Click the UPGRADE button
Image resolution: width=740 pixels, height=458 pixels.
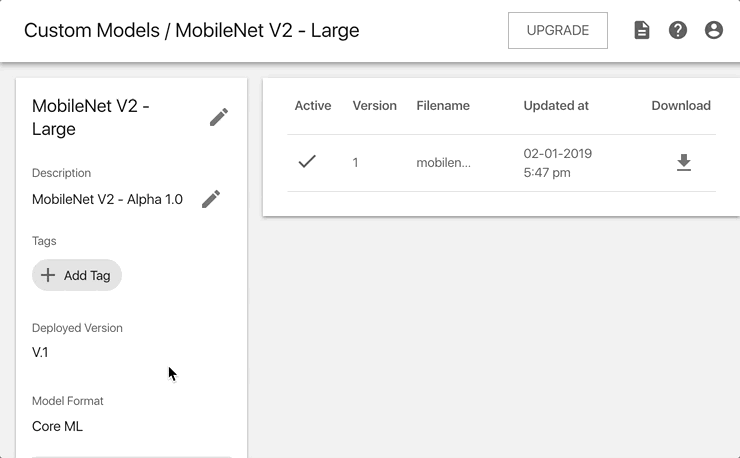click(558, 30)
